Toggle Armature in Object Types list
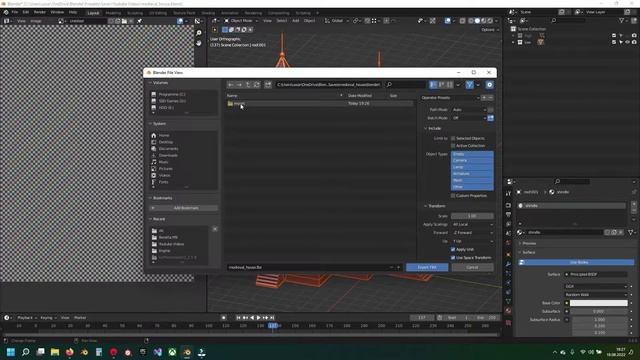Image resolution: width=640 pixels, height=360 pixels. 472,173
